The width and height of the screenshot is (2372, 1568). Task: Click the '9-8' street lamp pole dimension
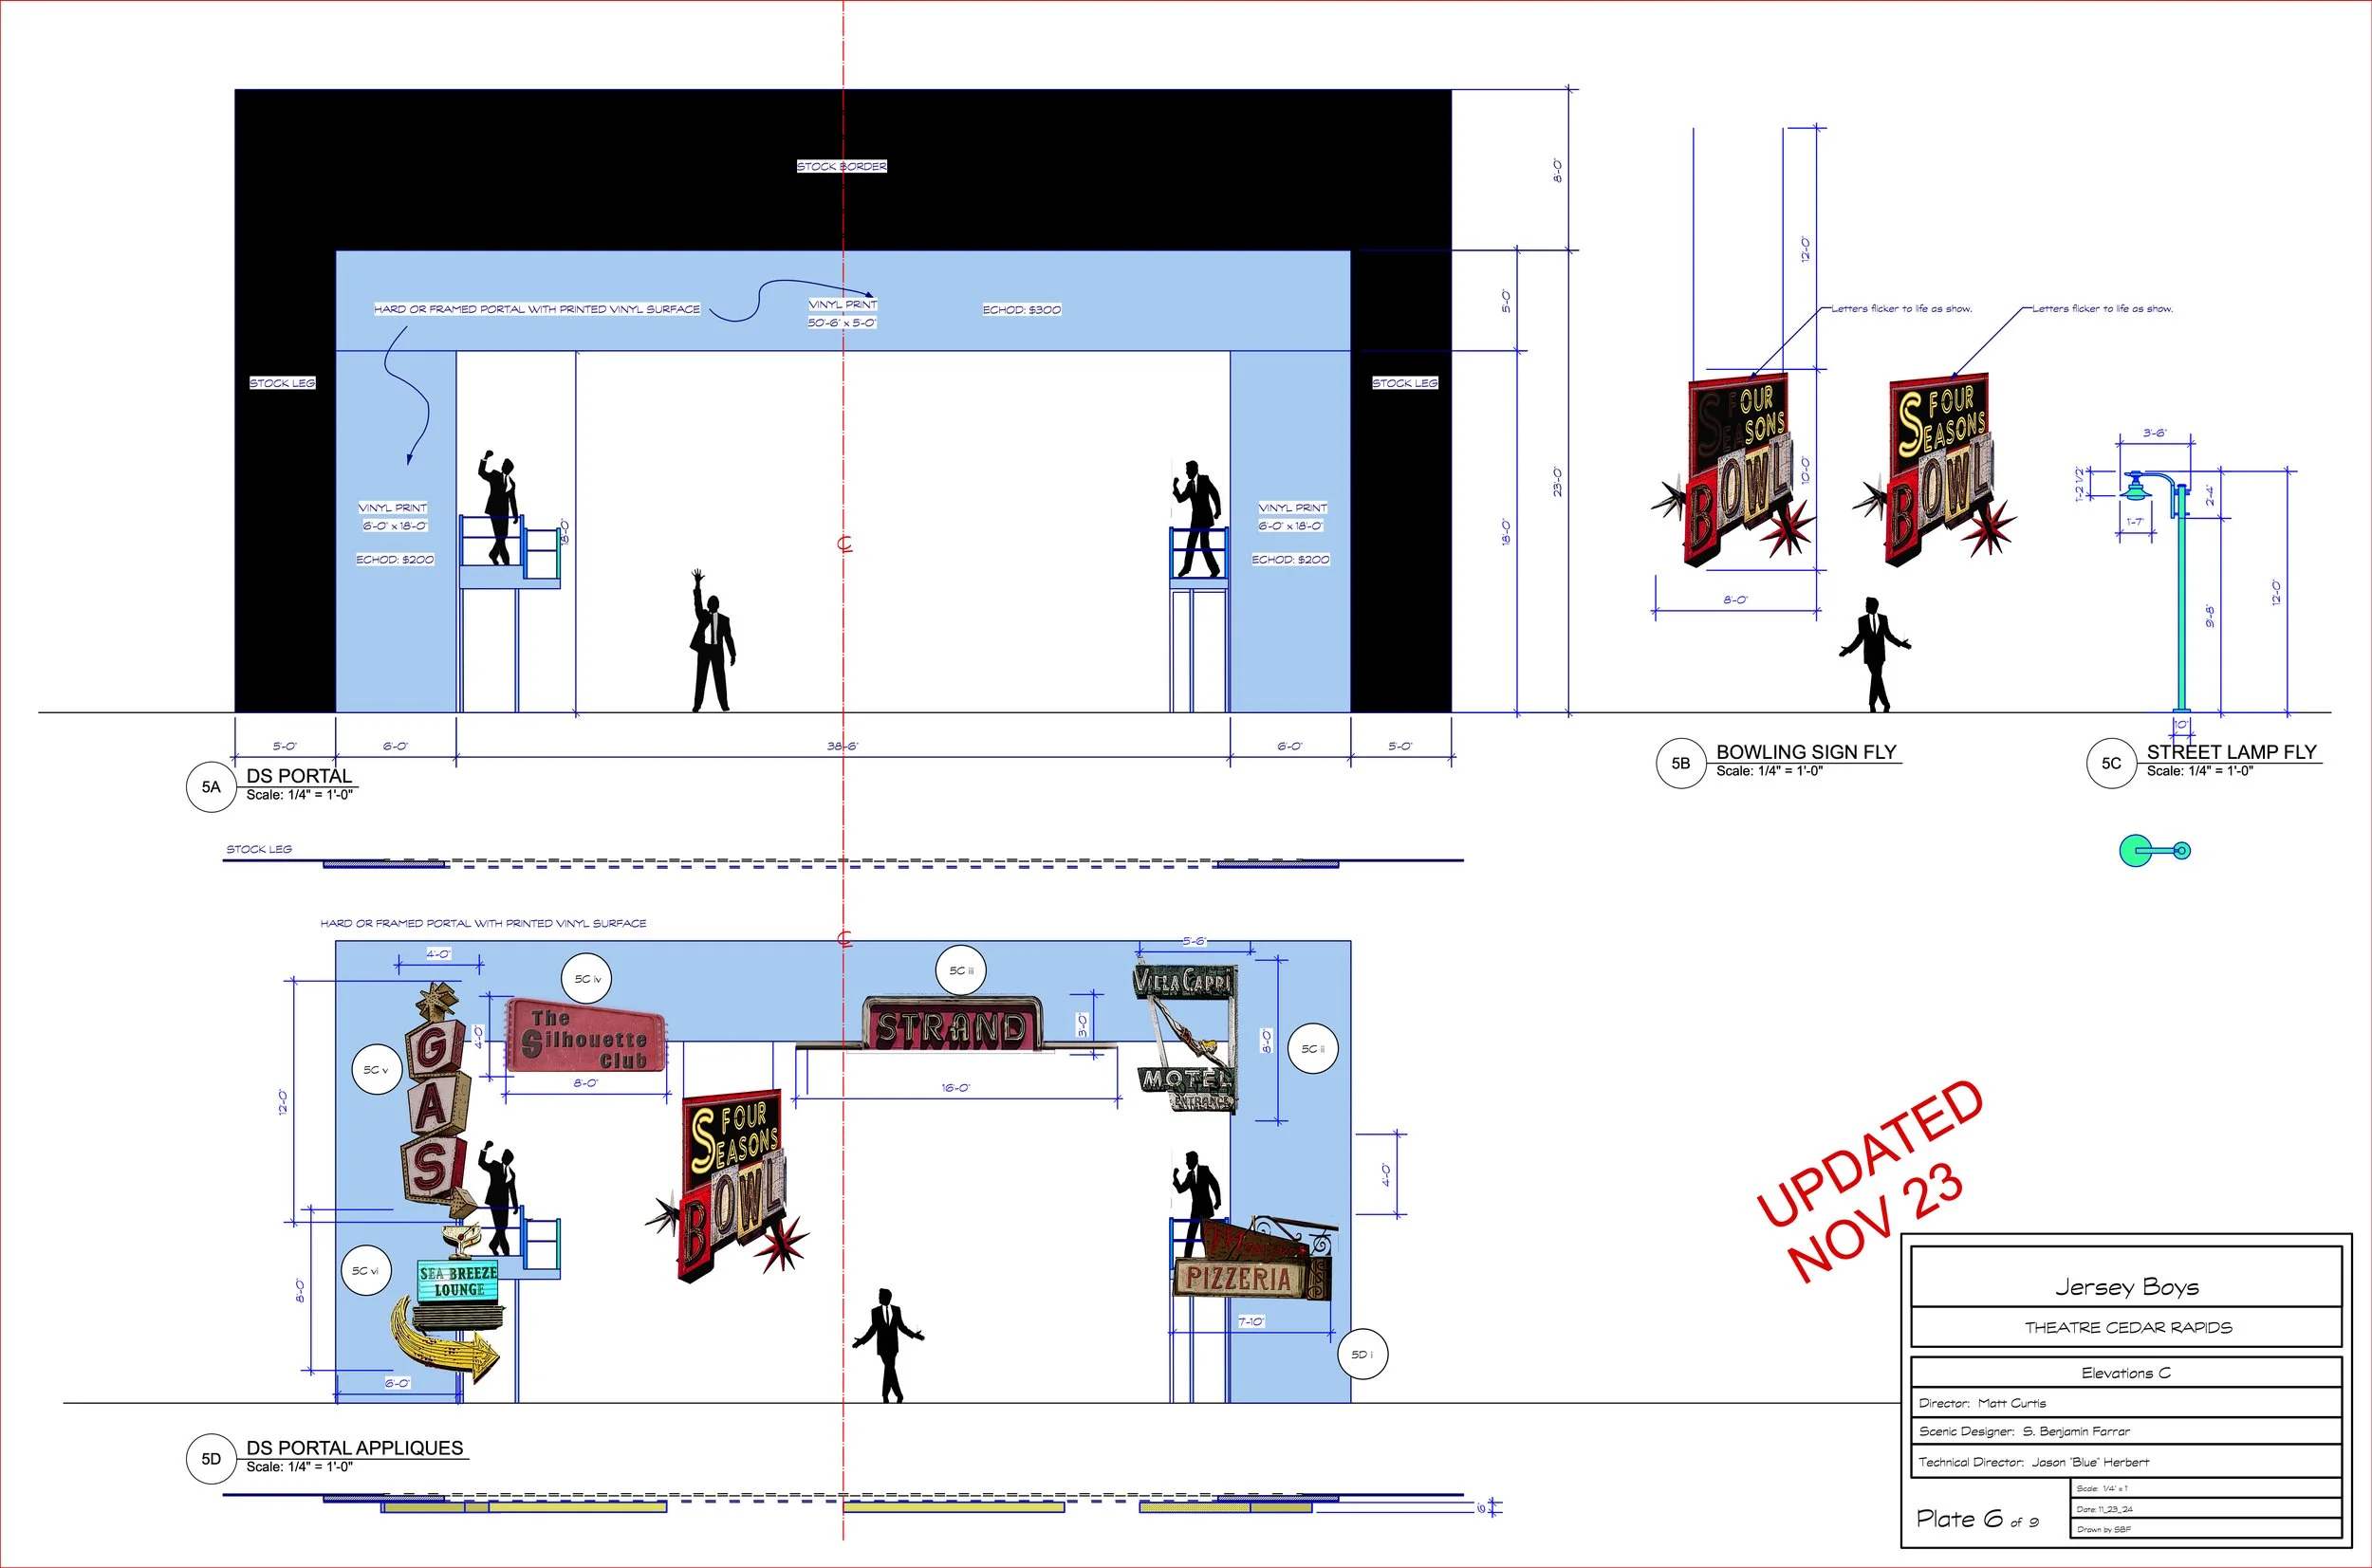point(2210,616)
